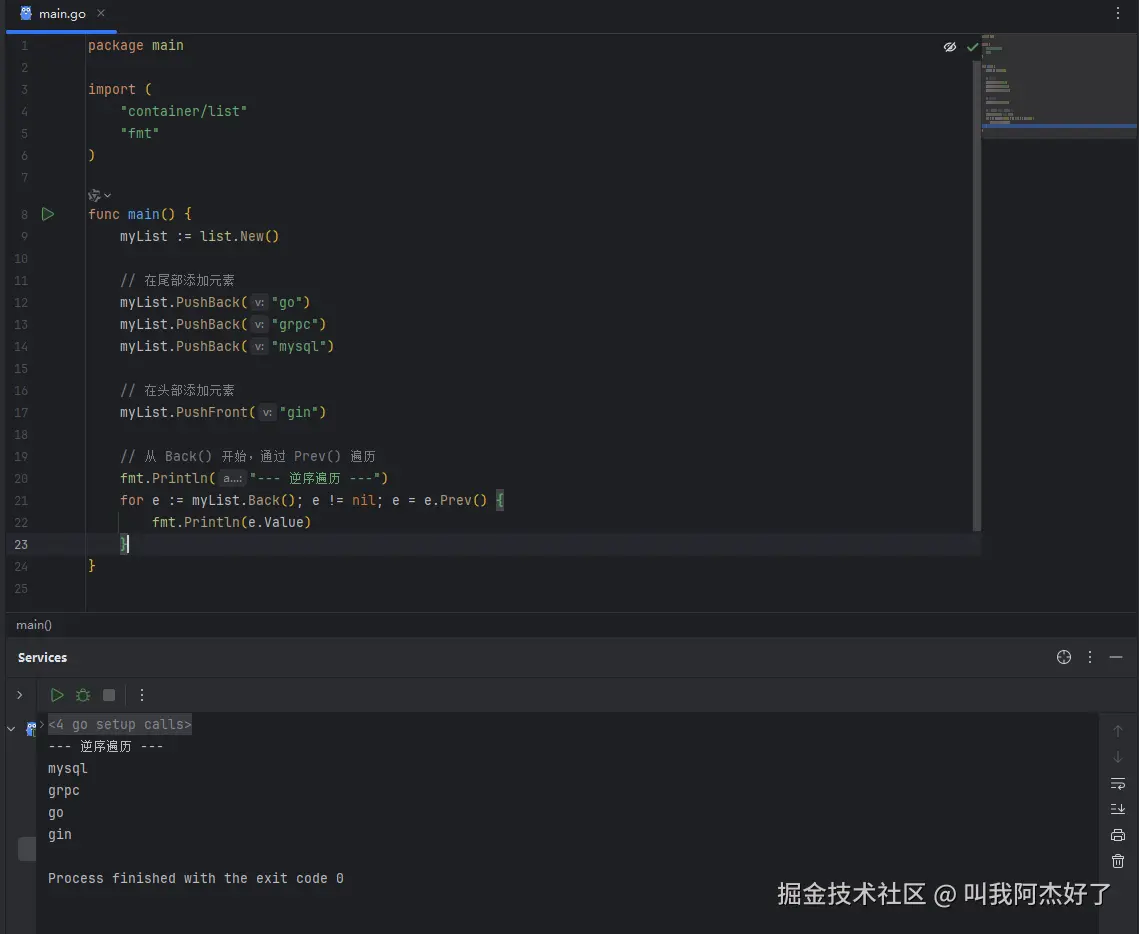This screenshot has width=1139, height=934.
Task: Open editor tab options menu
Action: point(1117,13)
